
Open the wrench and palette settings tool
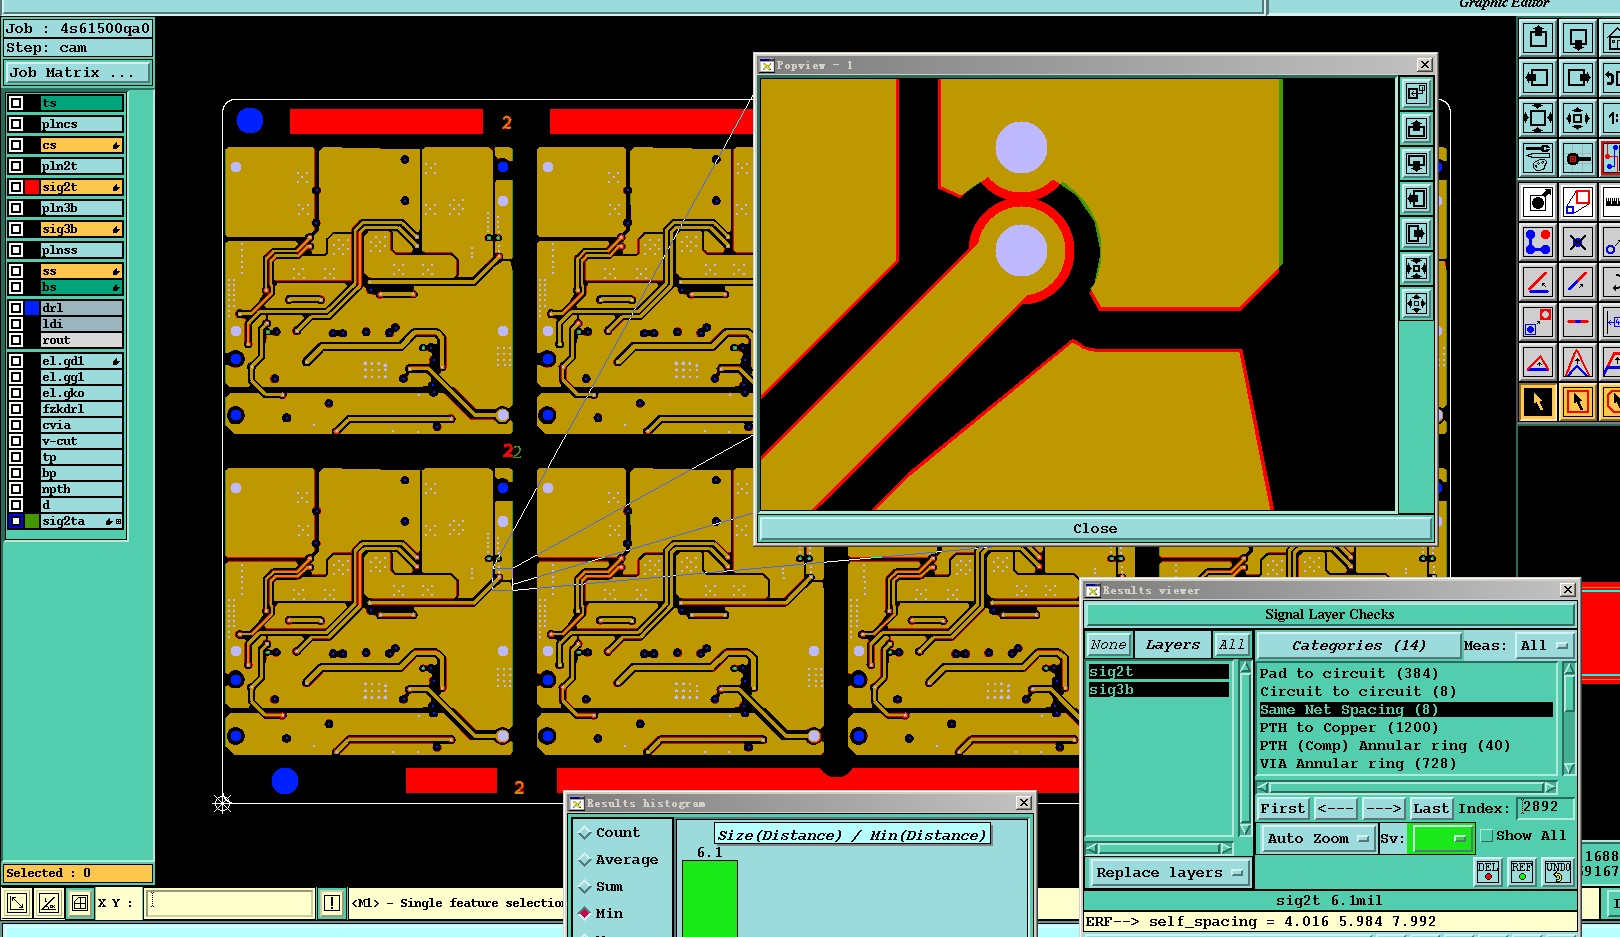tap(1538, 158)
